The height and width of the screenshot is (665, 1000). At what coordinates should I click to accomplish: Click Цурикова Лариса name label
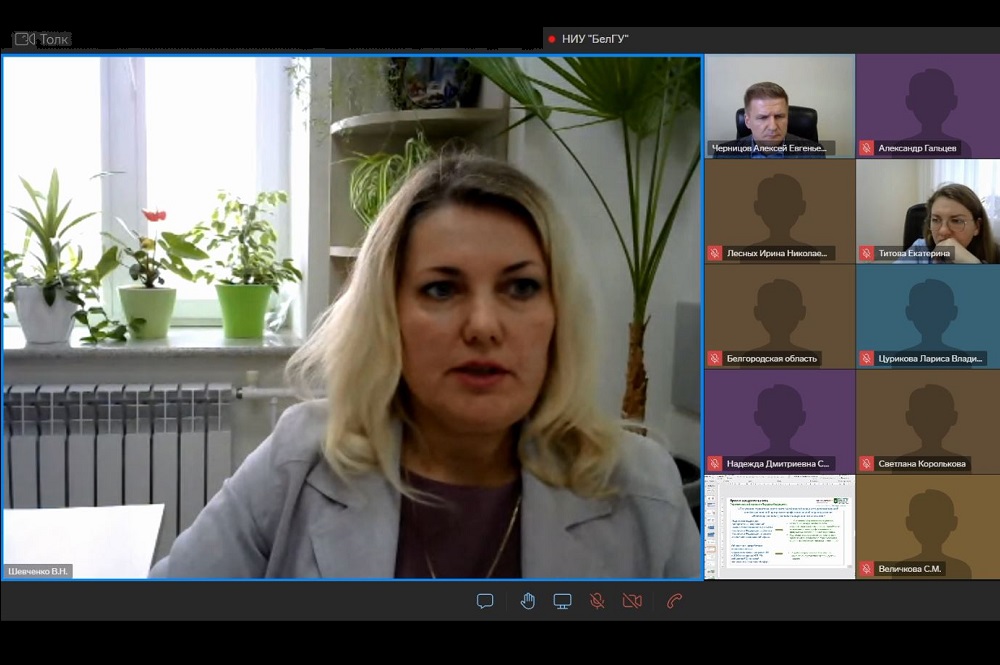(931, 358)
